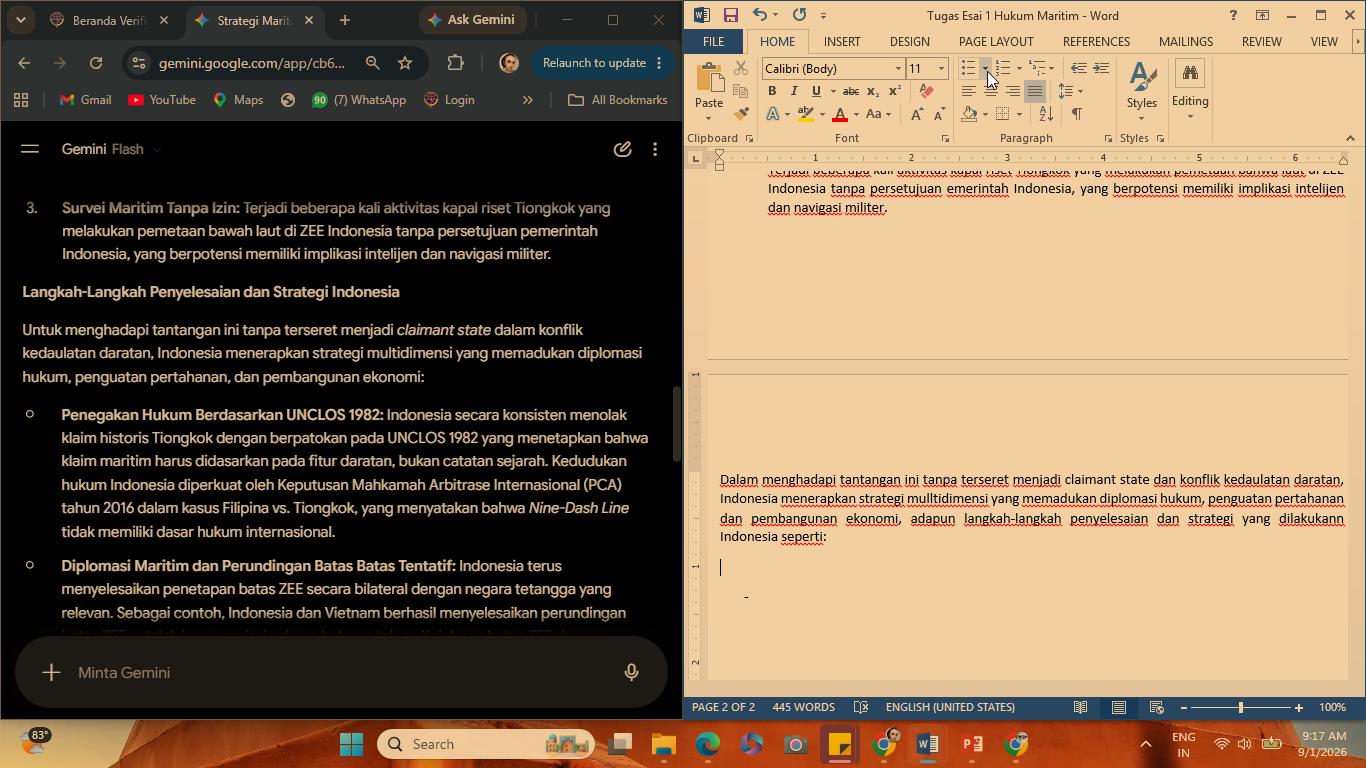This screenshot has width=1366, height=768.
Task: Expand bullet library dropdown arrow
Action: (986, 68)
